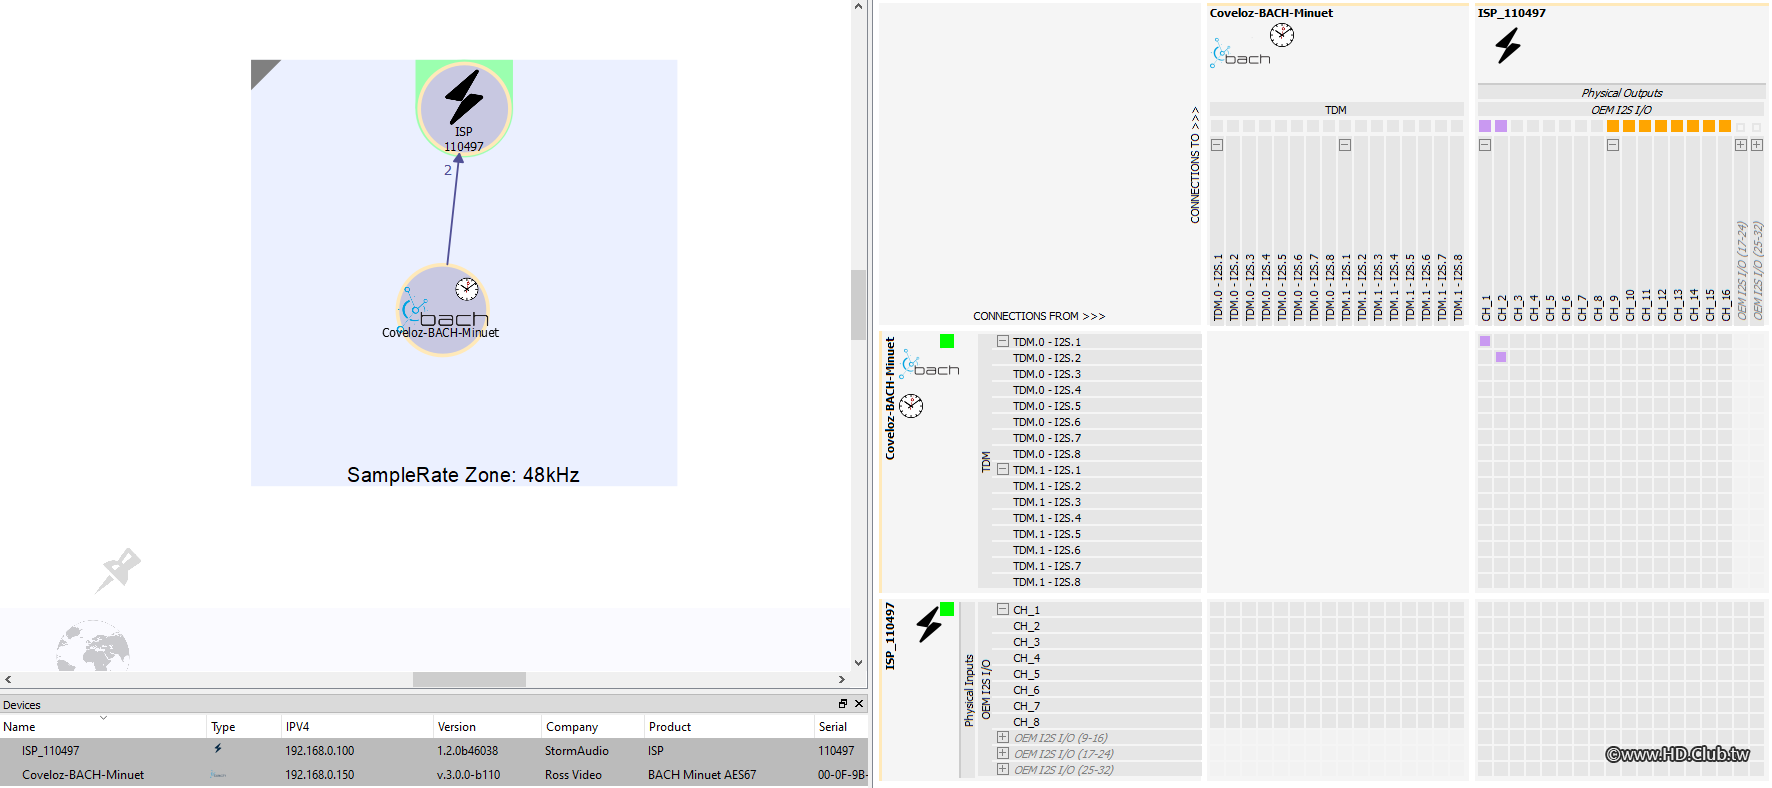
Task: Sort devices by the IPV4 column header
Action: (x=357, y=727)
